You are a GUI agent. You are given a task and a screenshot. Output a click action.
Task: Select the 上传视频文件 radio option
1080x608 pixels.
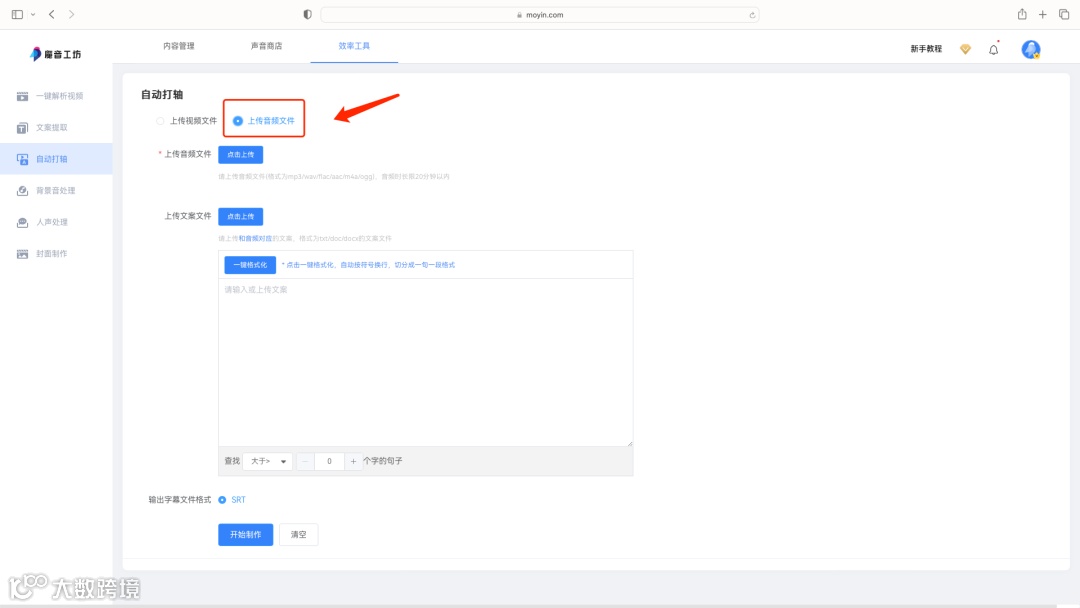160,121
